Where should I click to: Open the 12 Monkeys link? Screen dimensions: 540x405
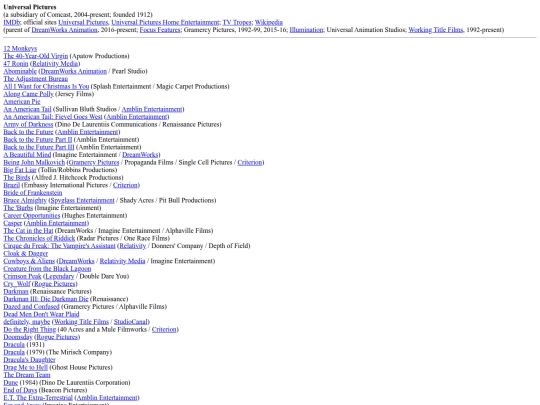click(x=20, y=49)
